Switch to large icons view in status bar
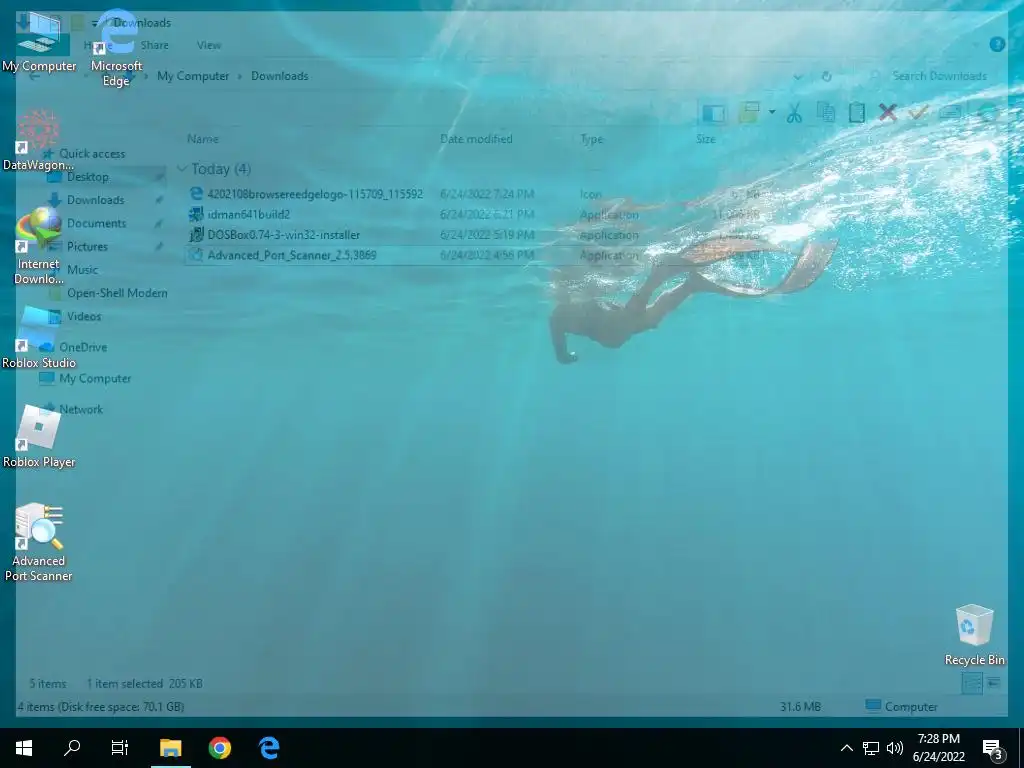This screenshot has width=1024, height=768. pos(993,683)
